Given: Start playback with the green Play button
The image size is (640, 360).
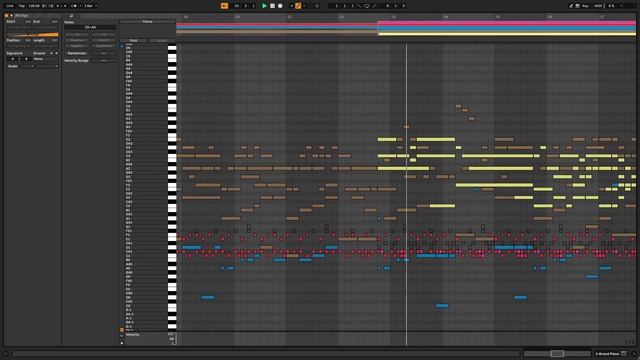Looking at the screenshot, I should pyautogui.click(x=264, y=6).
